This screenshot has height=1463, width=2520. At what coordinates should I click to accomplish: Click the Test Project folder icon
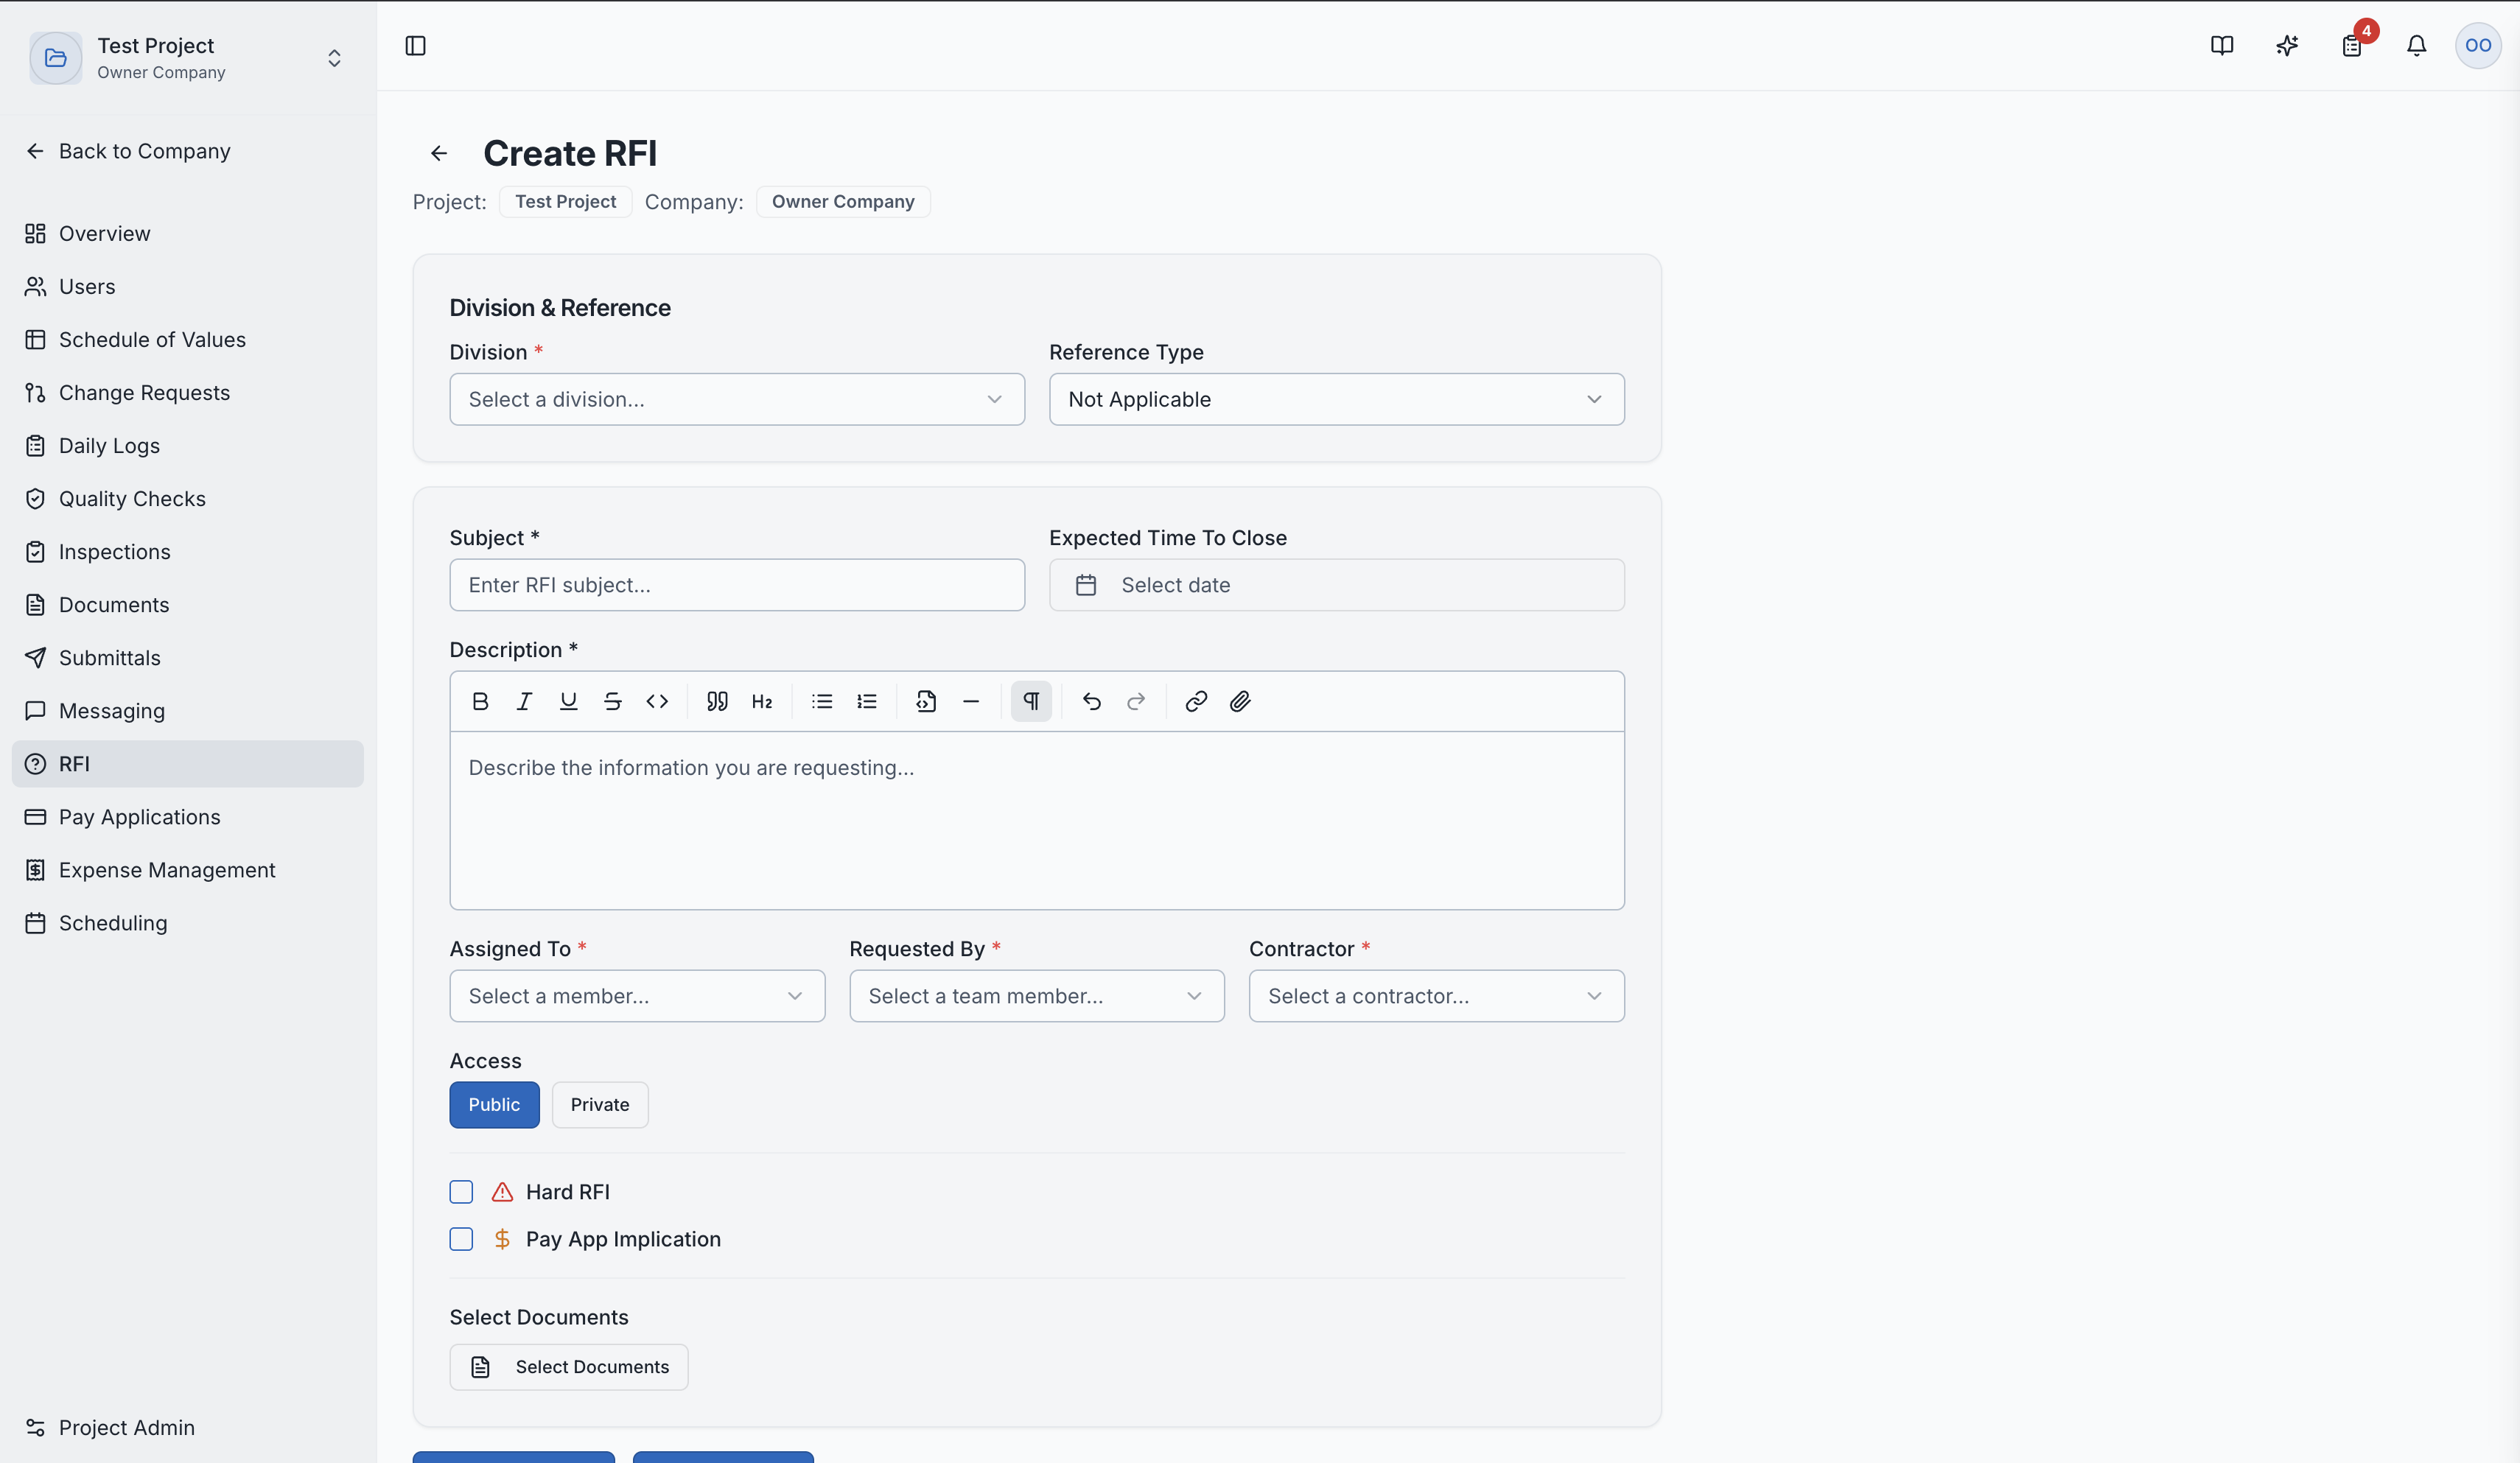pyautogui.click(x=56, y=58)
